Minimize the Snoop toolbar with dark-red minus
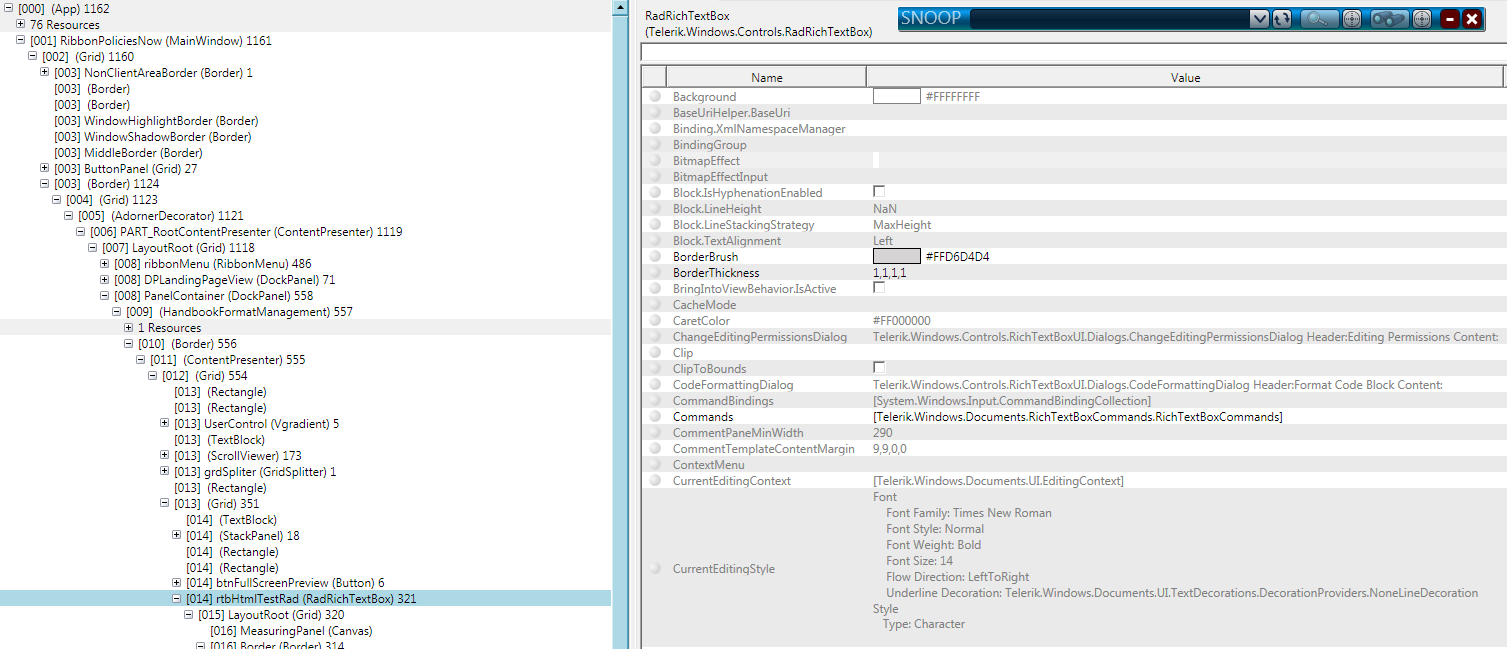The height and width of the screenshot is (649, 1507). click(x=1449, y=19)
